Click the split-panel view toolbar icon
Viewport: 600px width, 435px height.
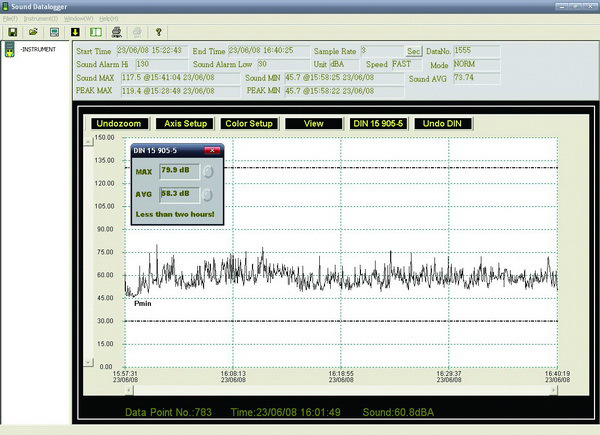(96, 32)
